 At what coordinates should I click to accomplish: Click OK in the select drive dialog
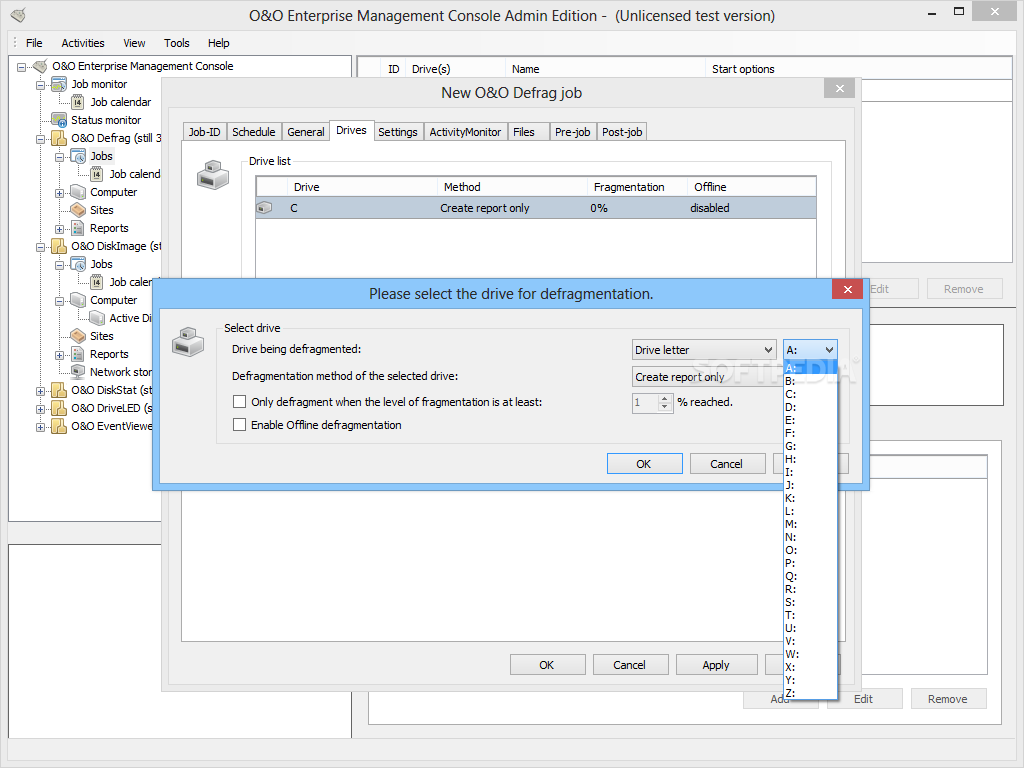coord(645,464)
